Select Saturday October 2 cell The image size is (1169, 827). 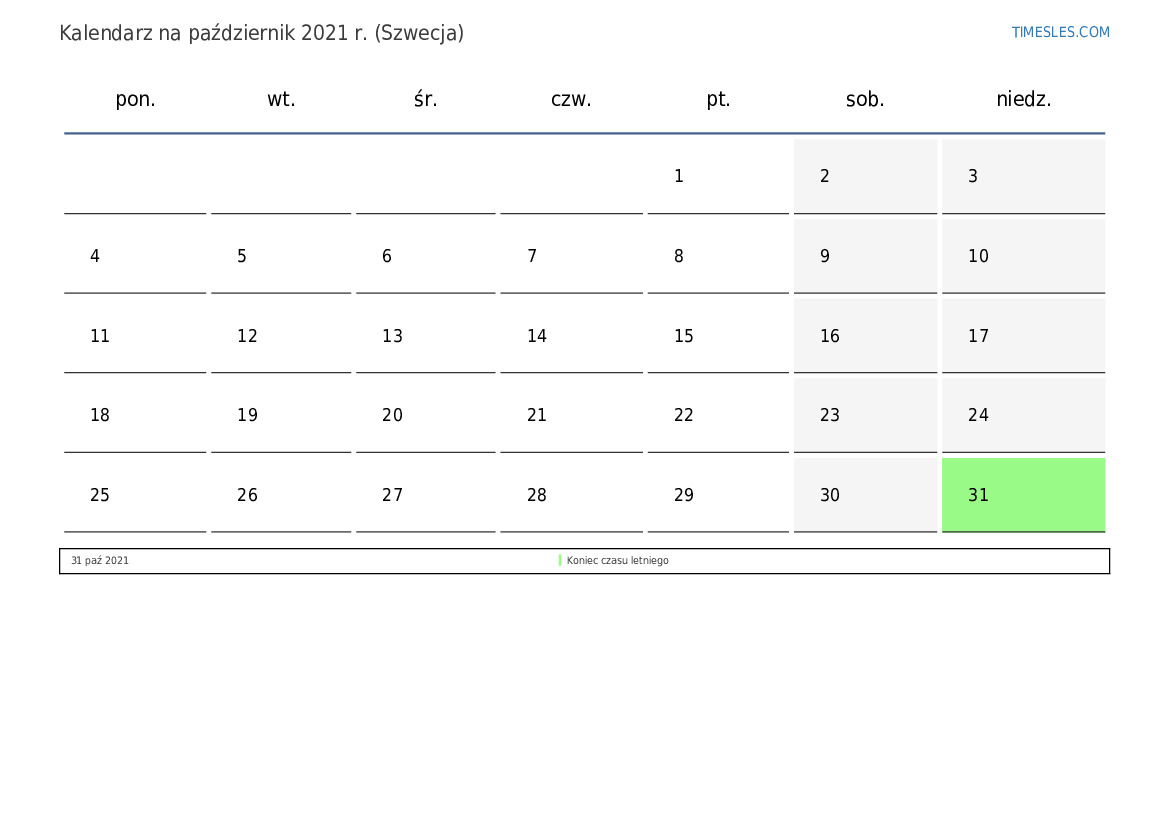[x=865, y=176]
